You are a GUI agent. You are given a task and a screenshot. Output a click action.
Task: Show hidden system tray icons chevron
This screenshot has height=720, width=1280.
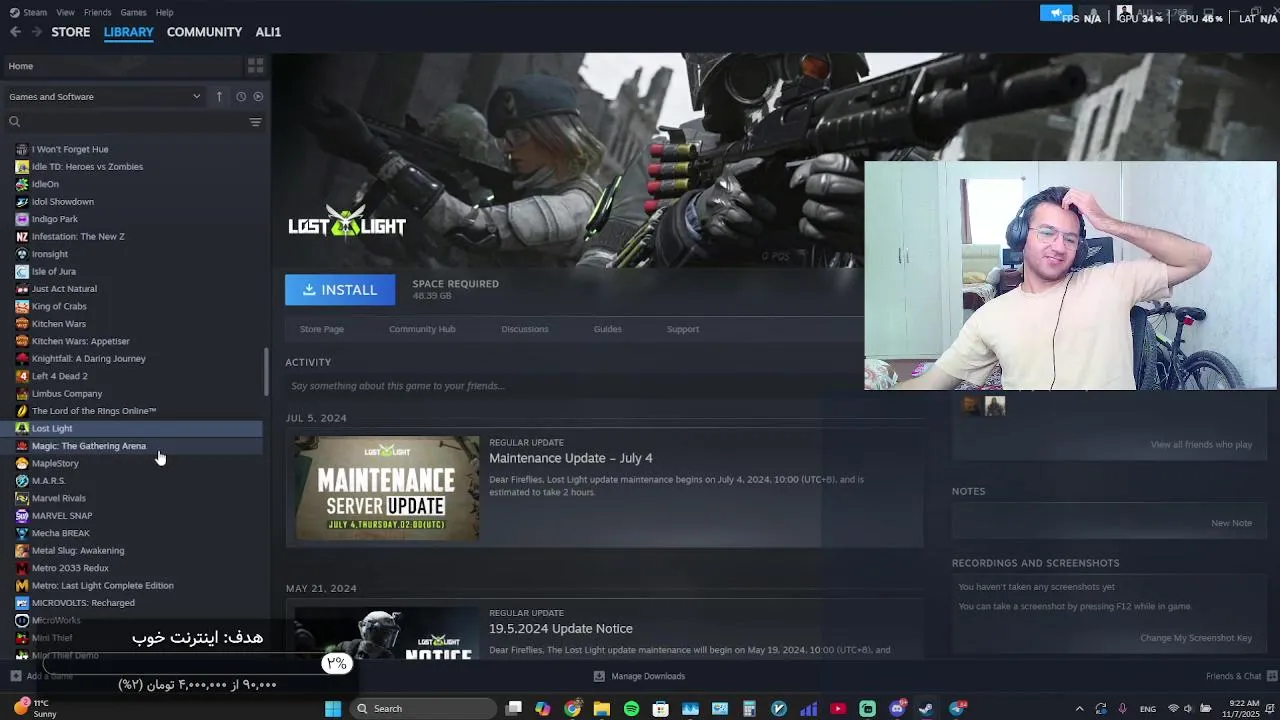[1079, 709]
